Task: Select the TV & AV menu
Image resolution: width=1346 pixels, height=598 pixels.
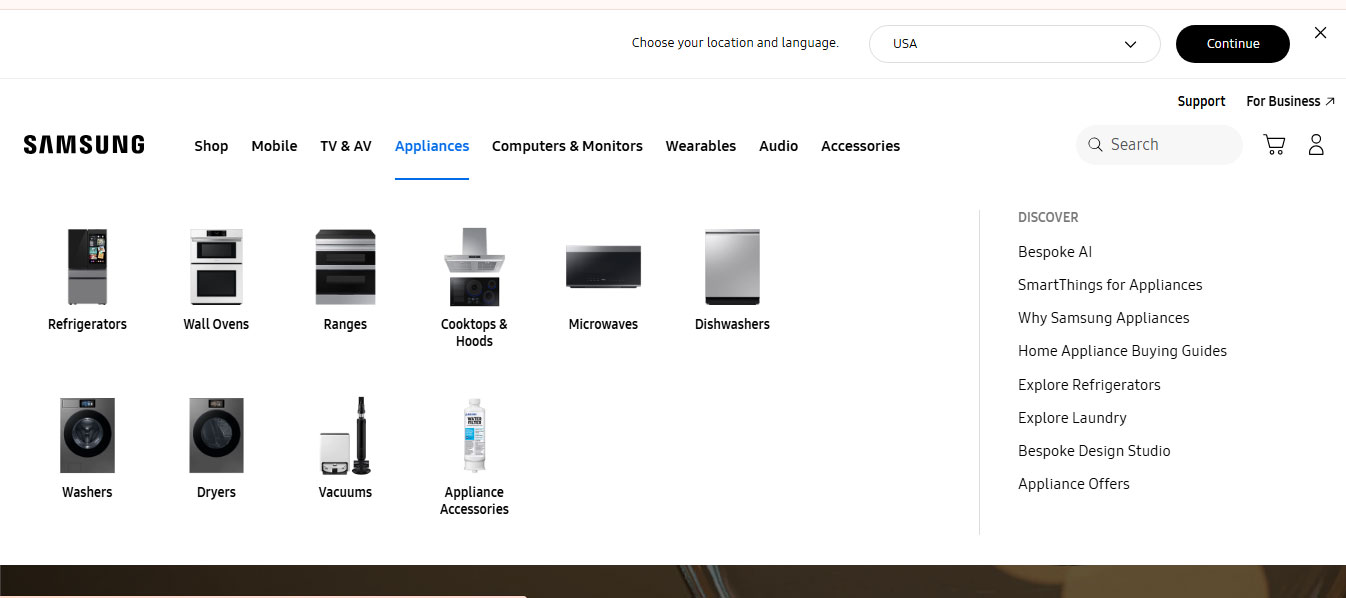Action: click(x=346, y=146)
